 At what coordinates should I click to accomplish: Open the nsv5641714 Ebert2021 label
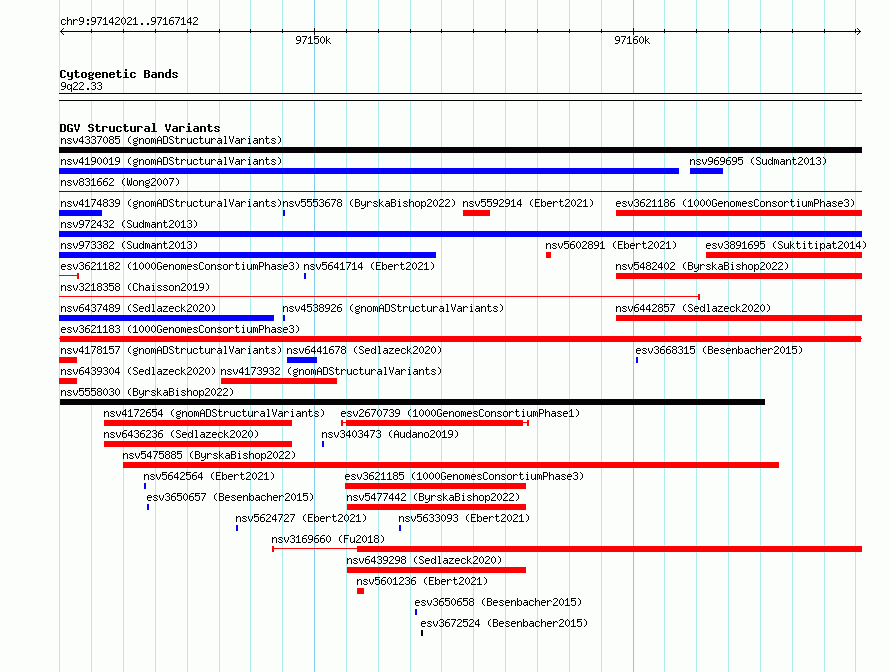[369, 266]
